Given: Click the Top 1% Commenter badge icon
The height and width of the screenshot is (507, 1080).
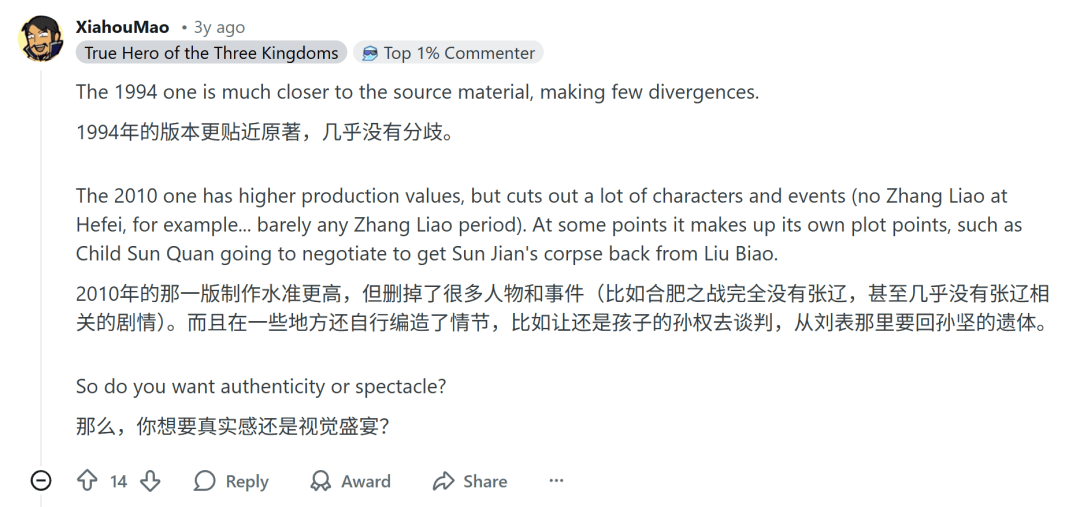Looking at the screenshot, I should (370, 53).
